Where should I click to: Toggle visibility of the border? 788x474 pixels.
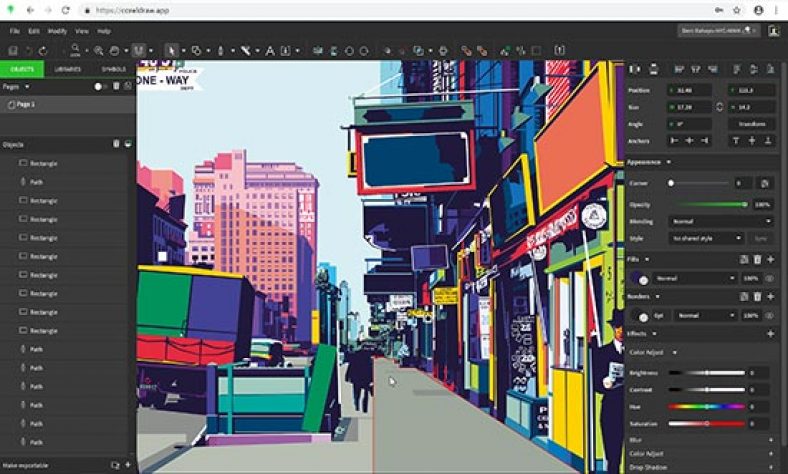[x=770, y=315]
